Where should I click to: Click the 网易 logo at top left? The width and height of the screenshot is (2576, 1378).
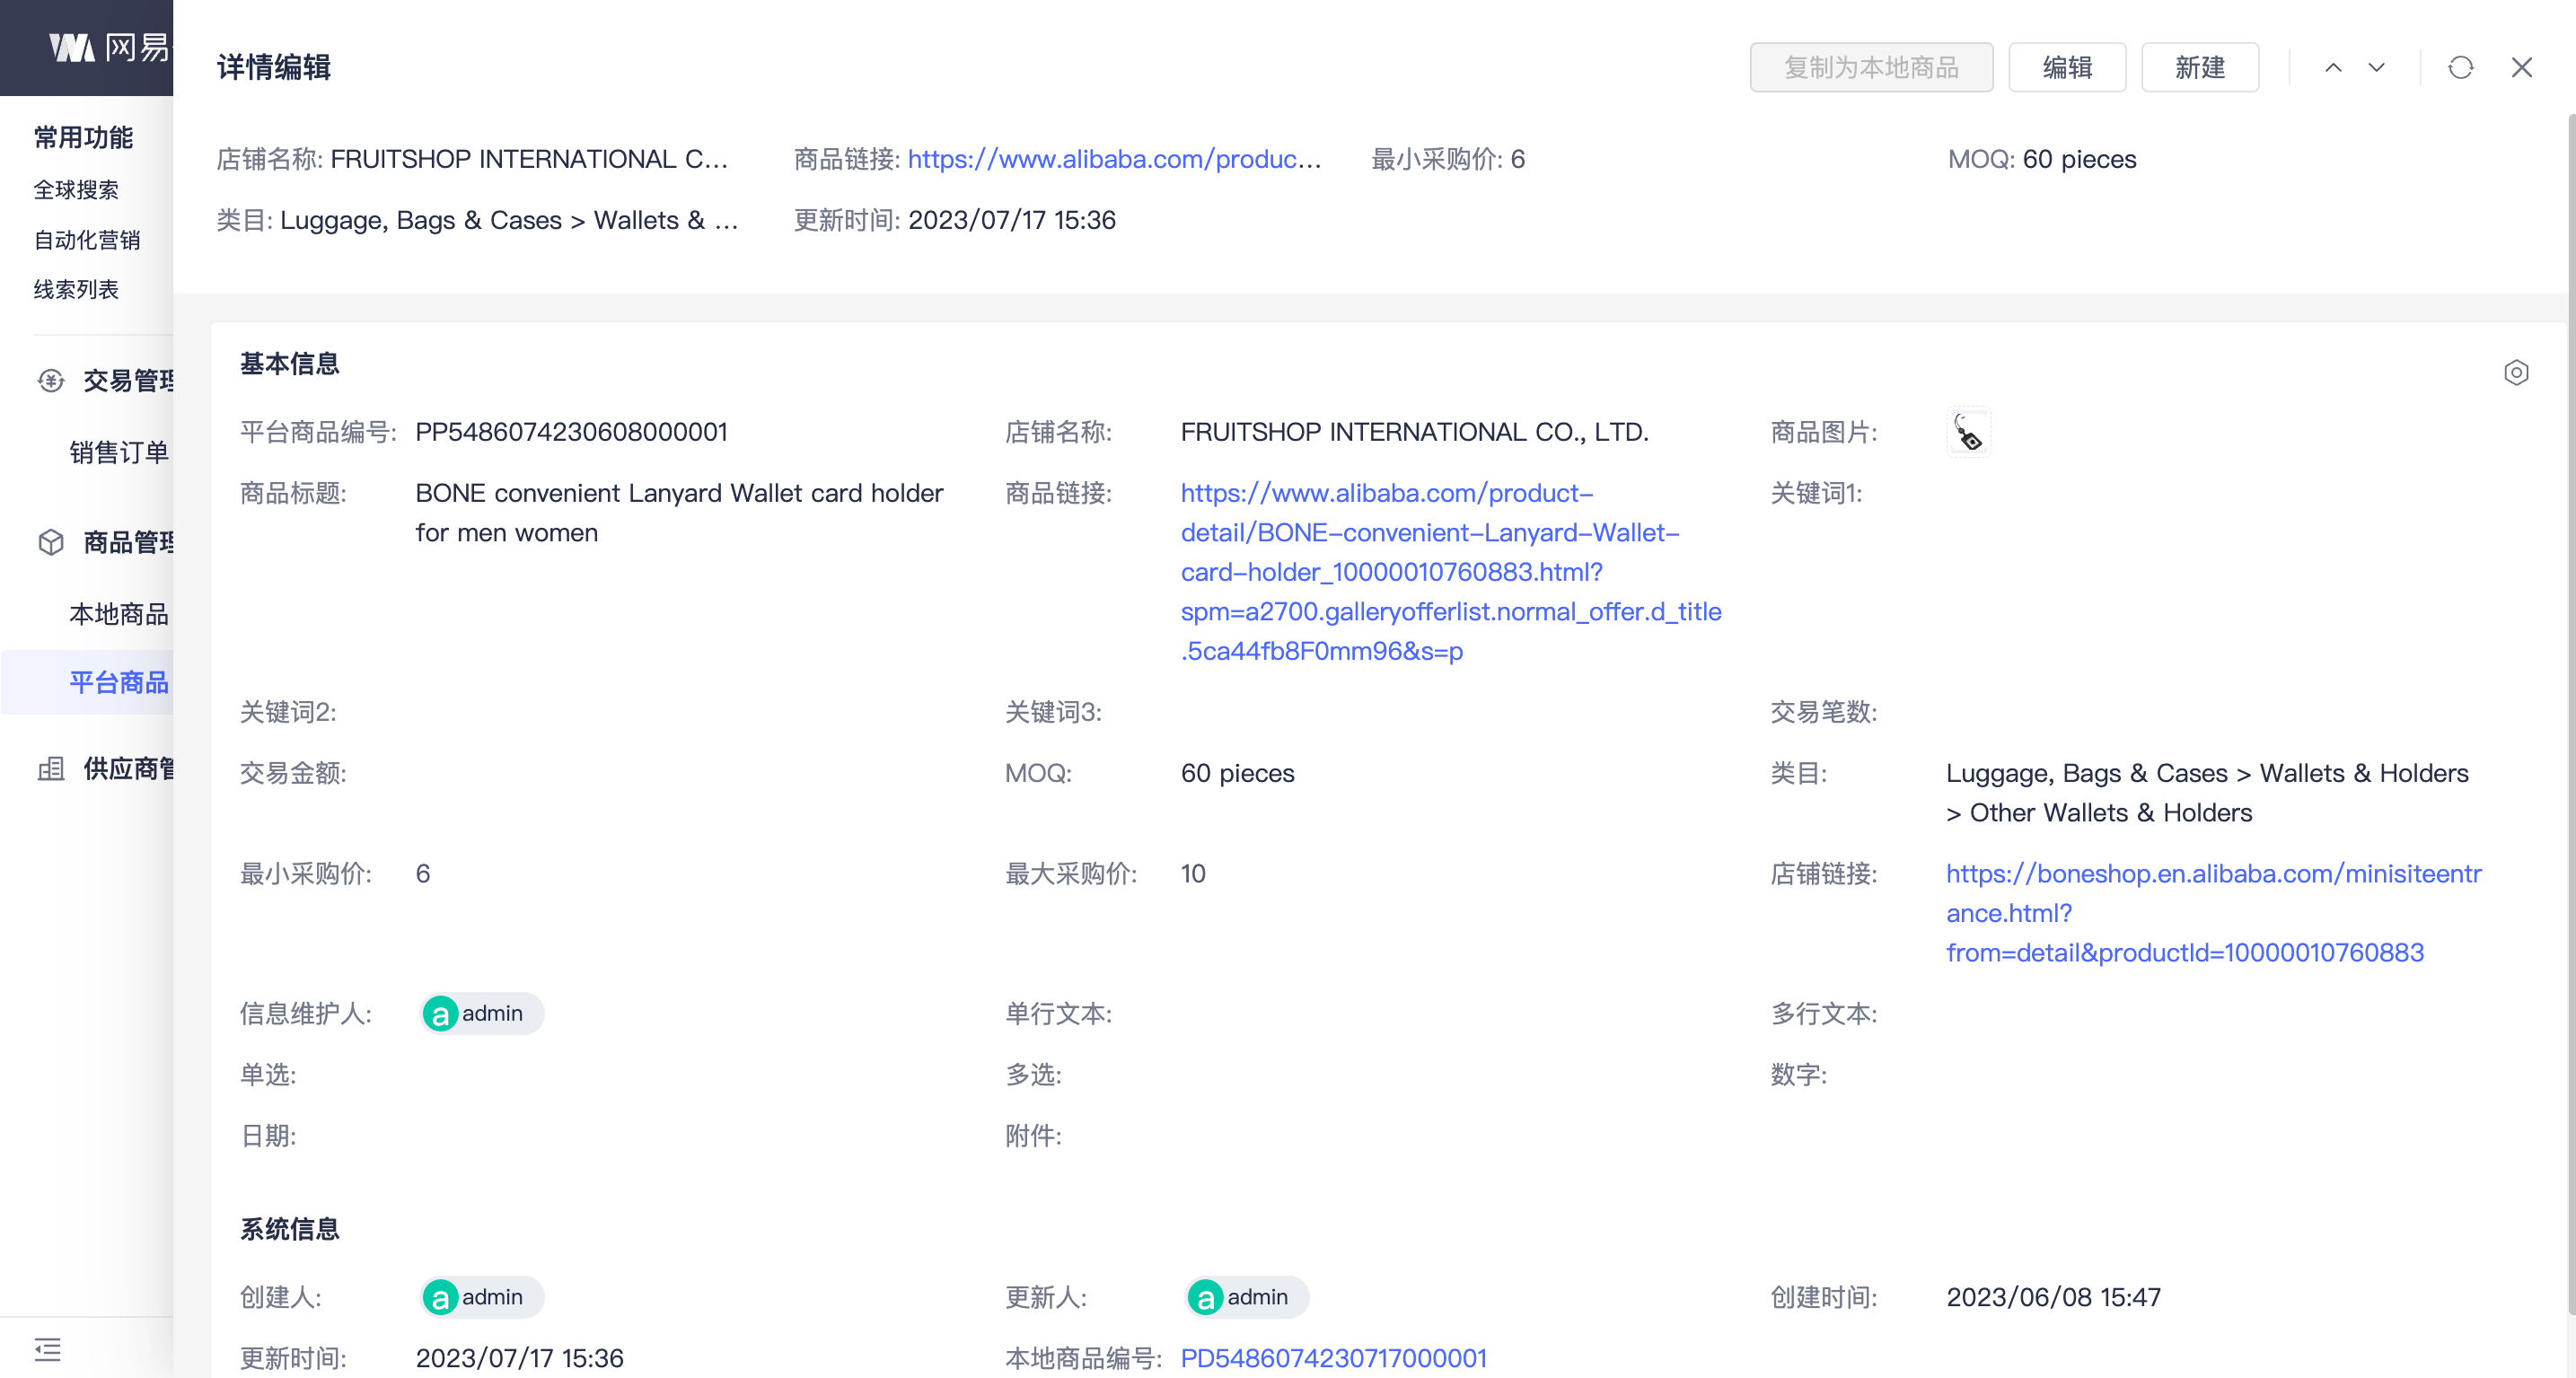[110, 47]
